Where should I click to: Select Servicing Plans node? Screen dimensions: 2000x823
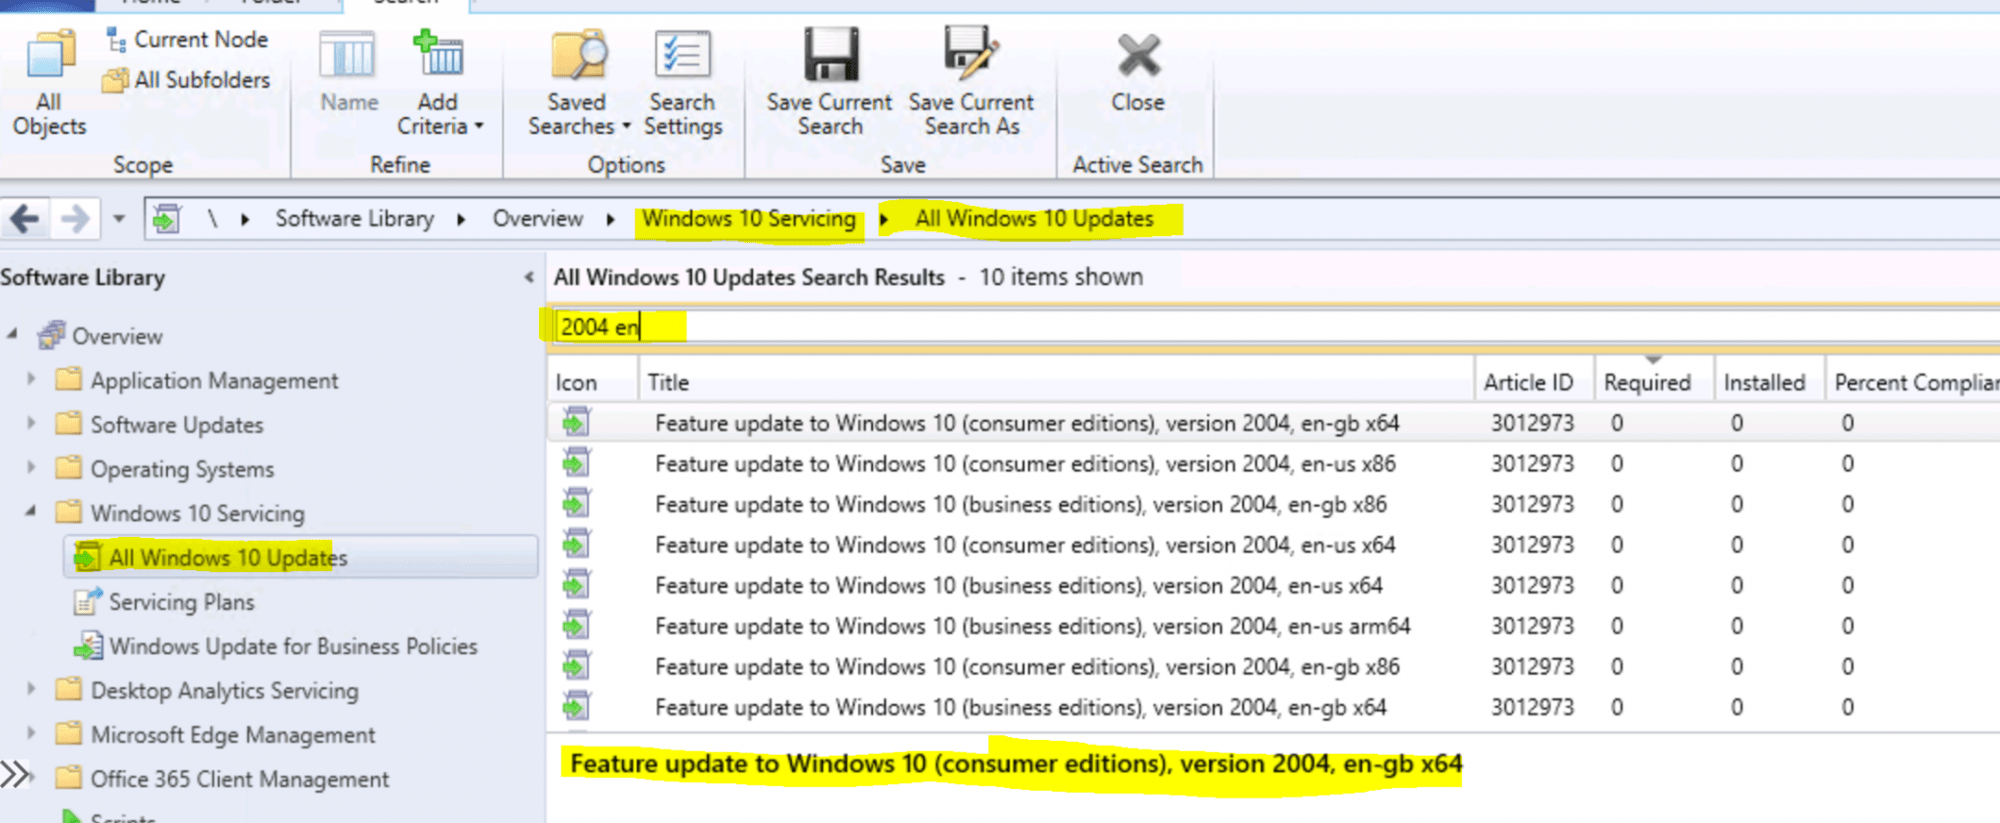coord(181,601)
